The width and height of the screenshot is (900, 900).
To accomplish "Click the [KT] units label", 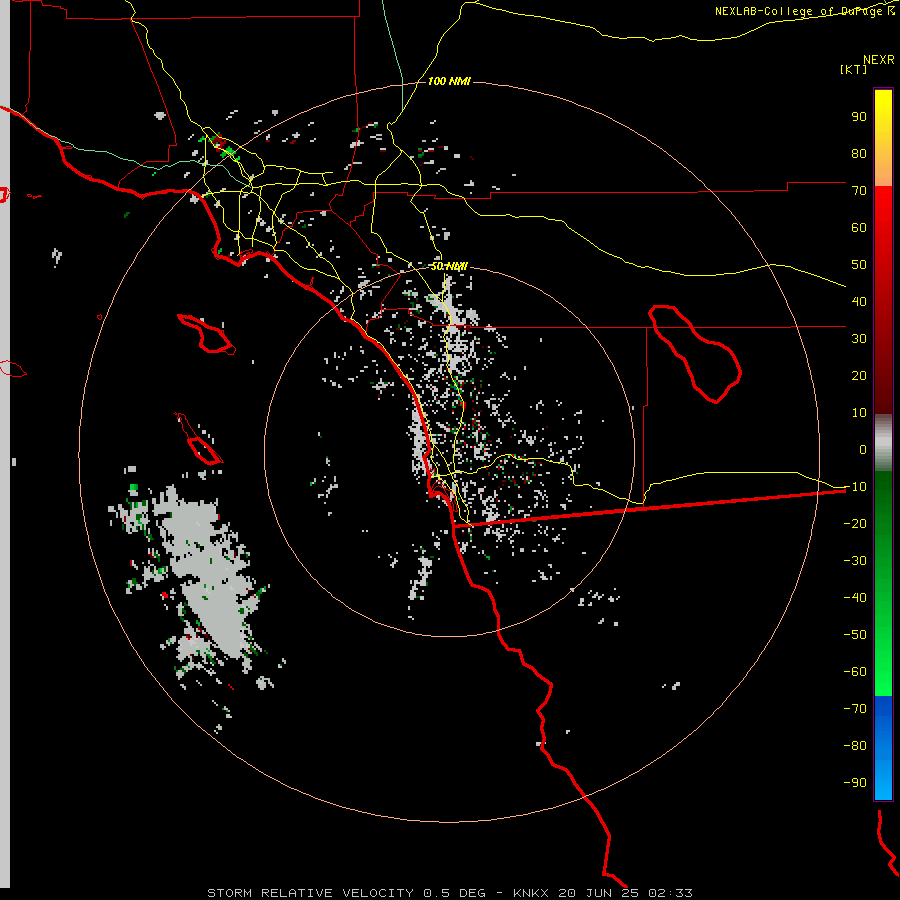I will 854,69.
